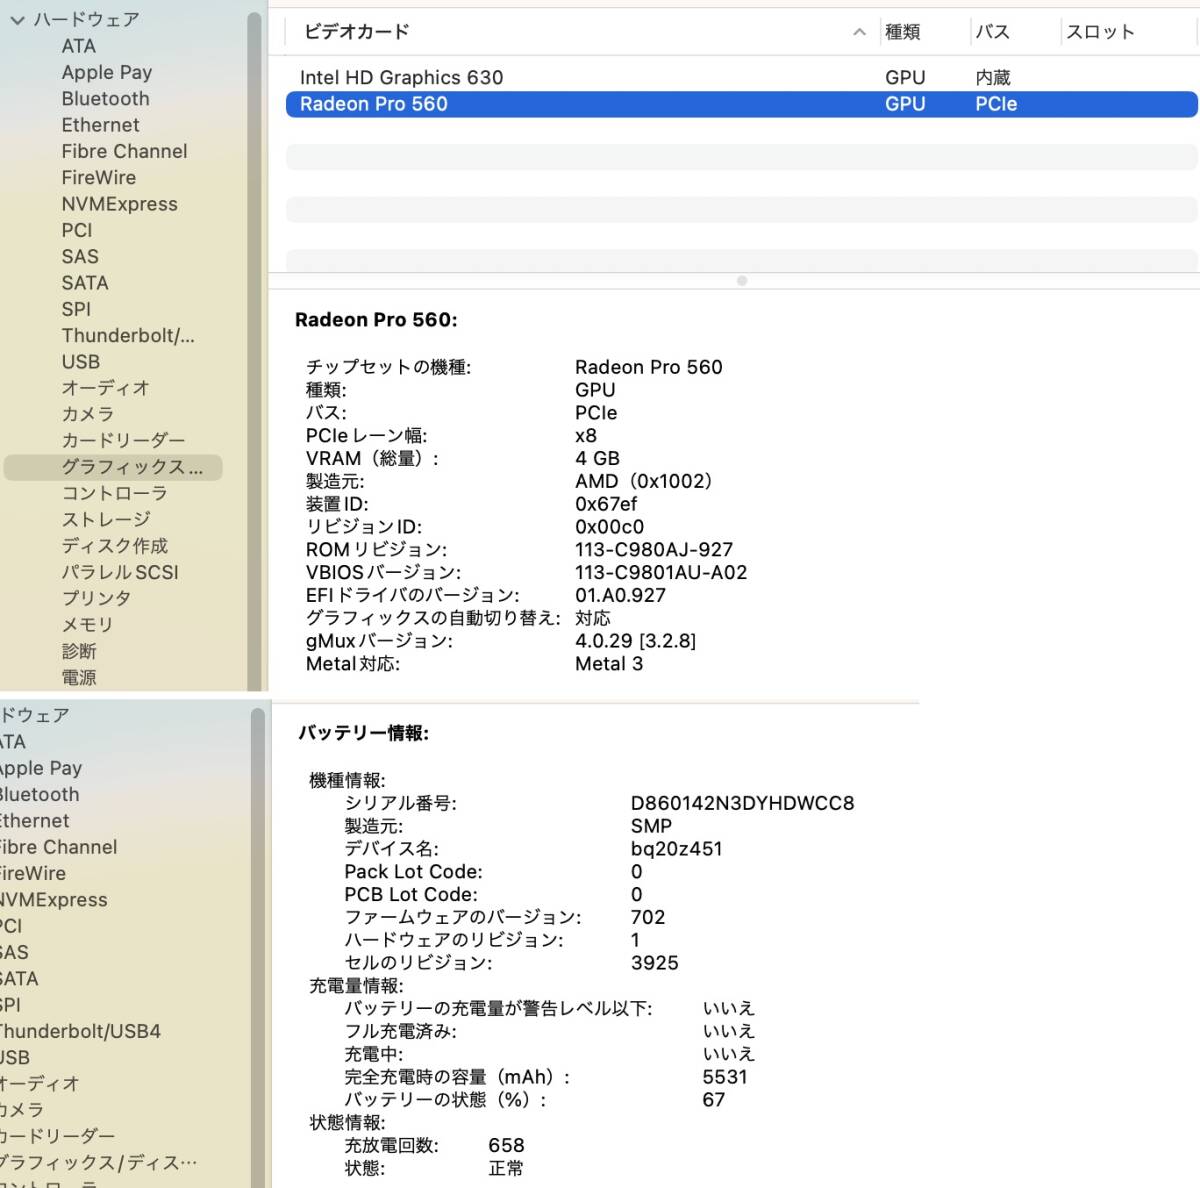The image size is (1200, 1188).
Task: Click the 装置ID value 0x67ef
Action: click(606, 504)
